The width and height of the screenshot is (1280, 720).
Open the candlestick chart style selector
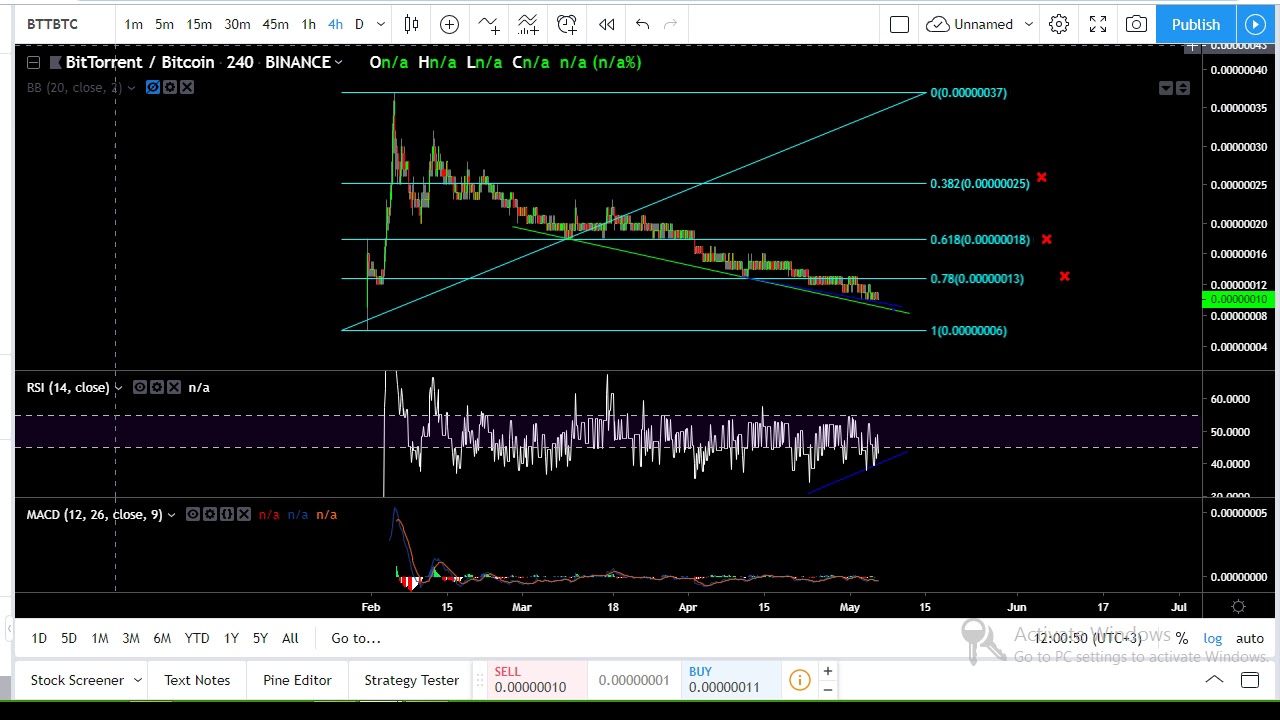(x=411, y=24)
